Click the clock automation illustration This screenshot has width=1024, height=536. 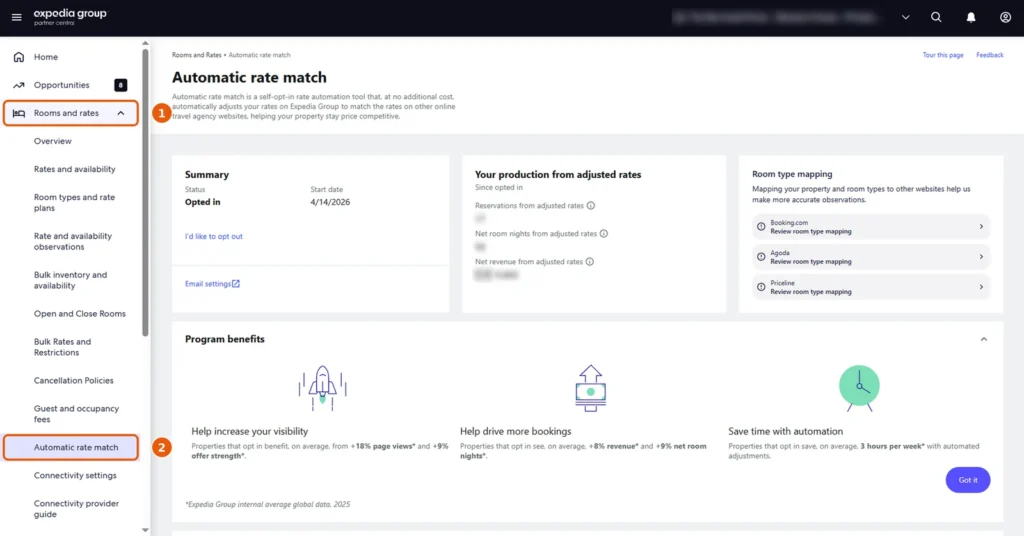859,388
